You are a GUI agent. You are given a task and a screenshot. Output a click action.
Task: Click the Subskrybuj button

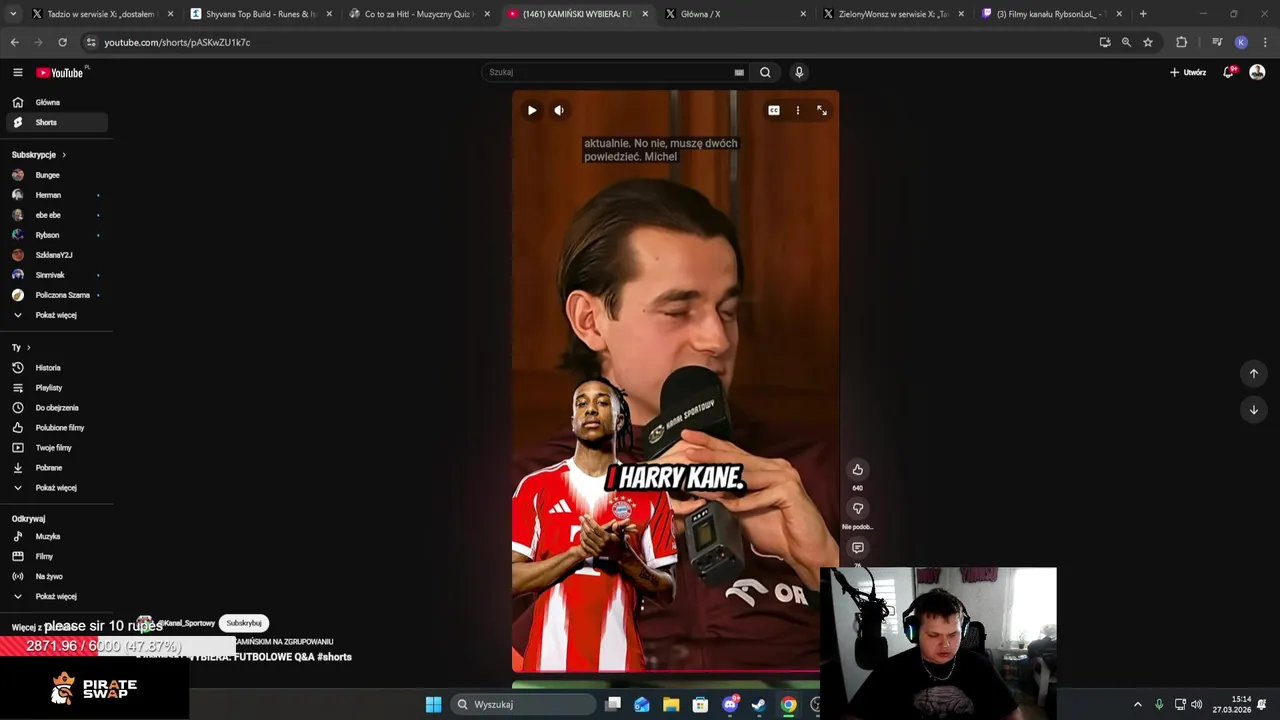[x=244, y=623]
